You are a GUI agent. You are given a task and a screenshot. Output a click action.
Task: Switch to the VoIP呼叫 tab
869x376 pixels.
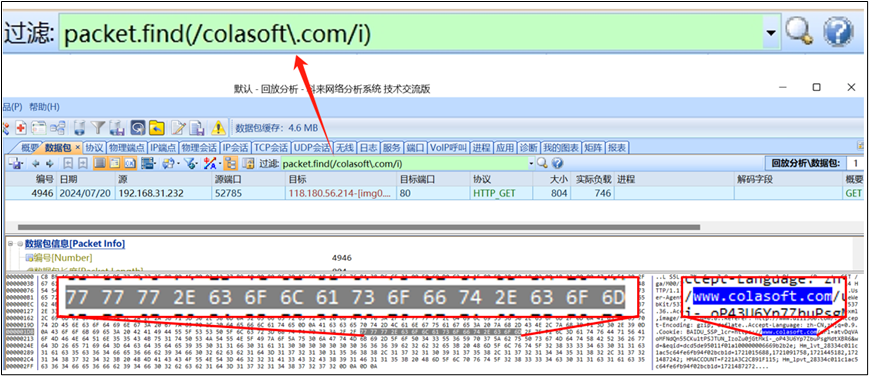[x=449, y=148]
